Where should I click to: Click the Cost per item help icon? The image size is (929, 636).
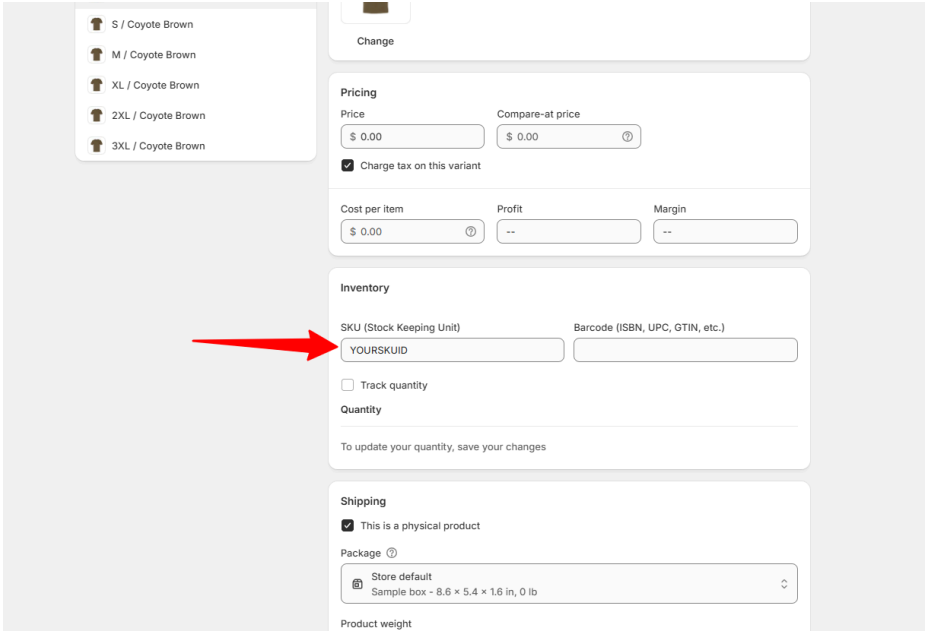[470, 232]
